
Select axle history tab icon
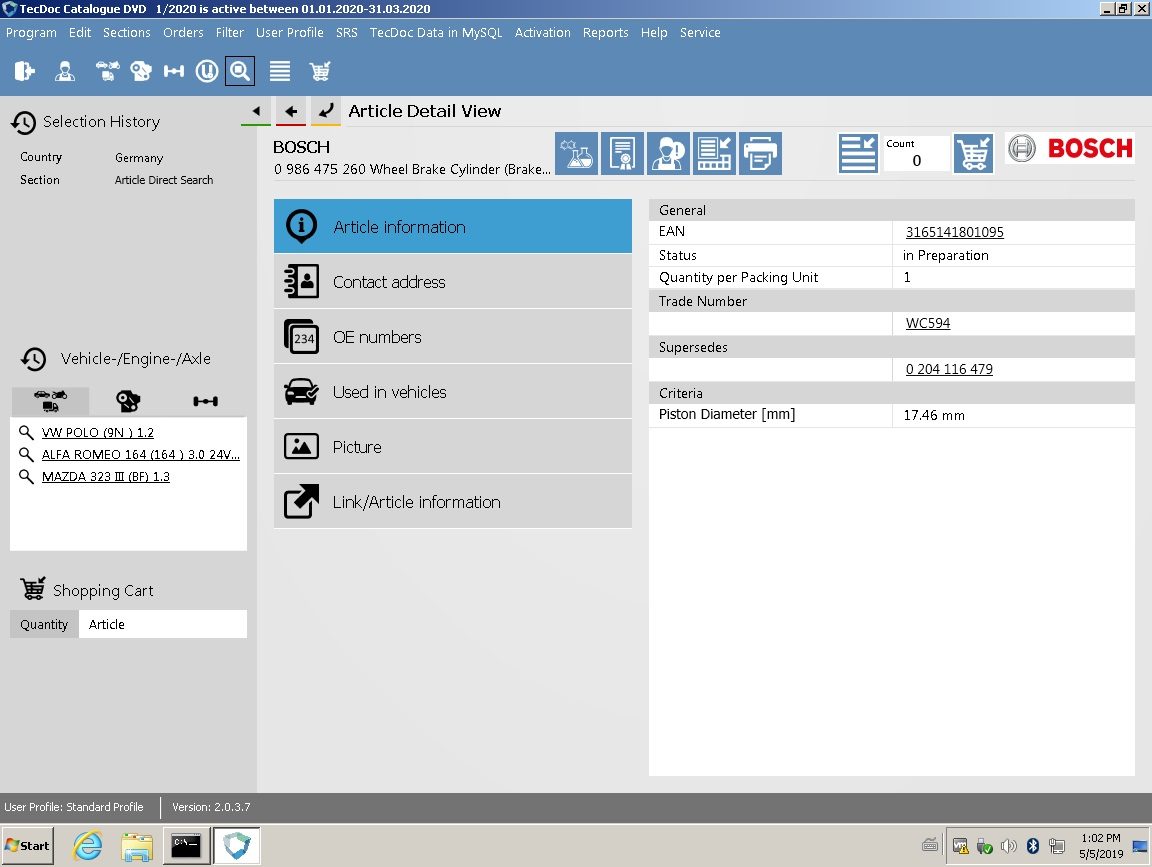pos(205,401)
